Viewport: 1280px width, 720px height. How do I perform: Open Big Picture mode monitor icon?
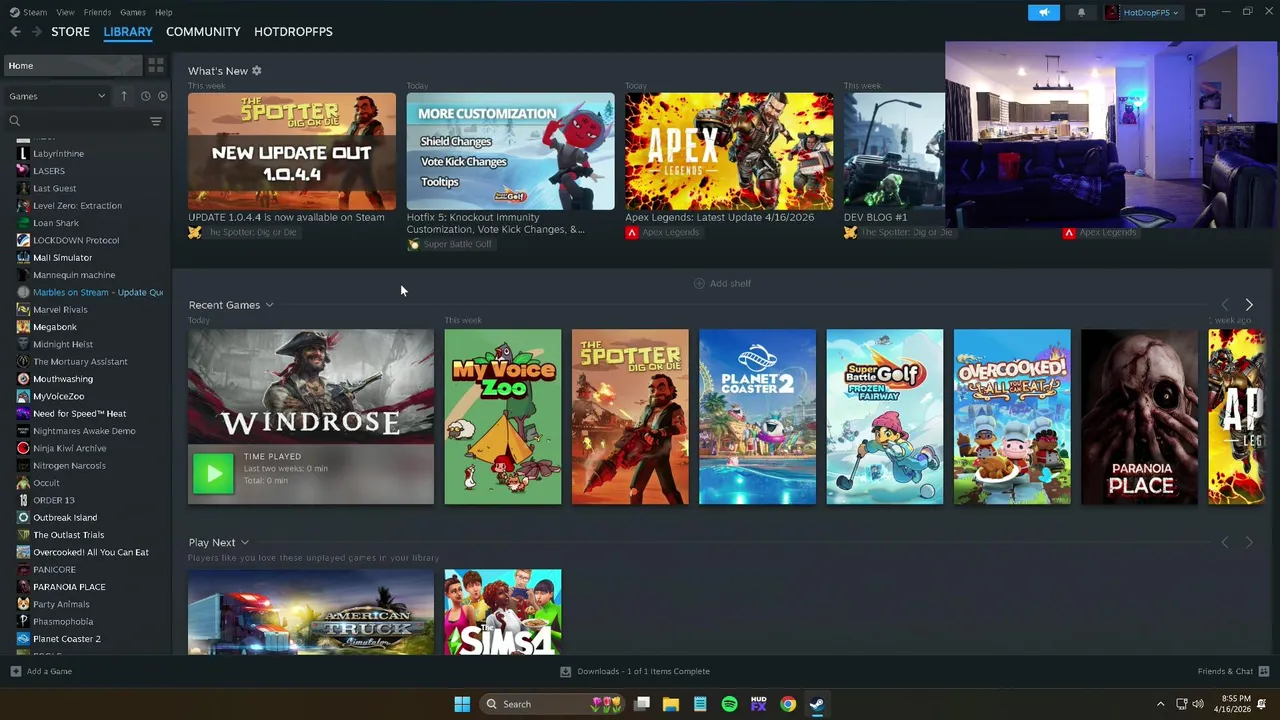coord(1200,12)
